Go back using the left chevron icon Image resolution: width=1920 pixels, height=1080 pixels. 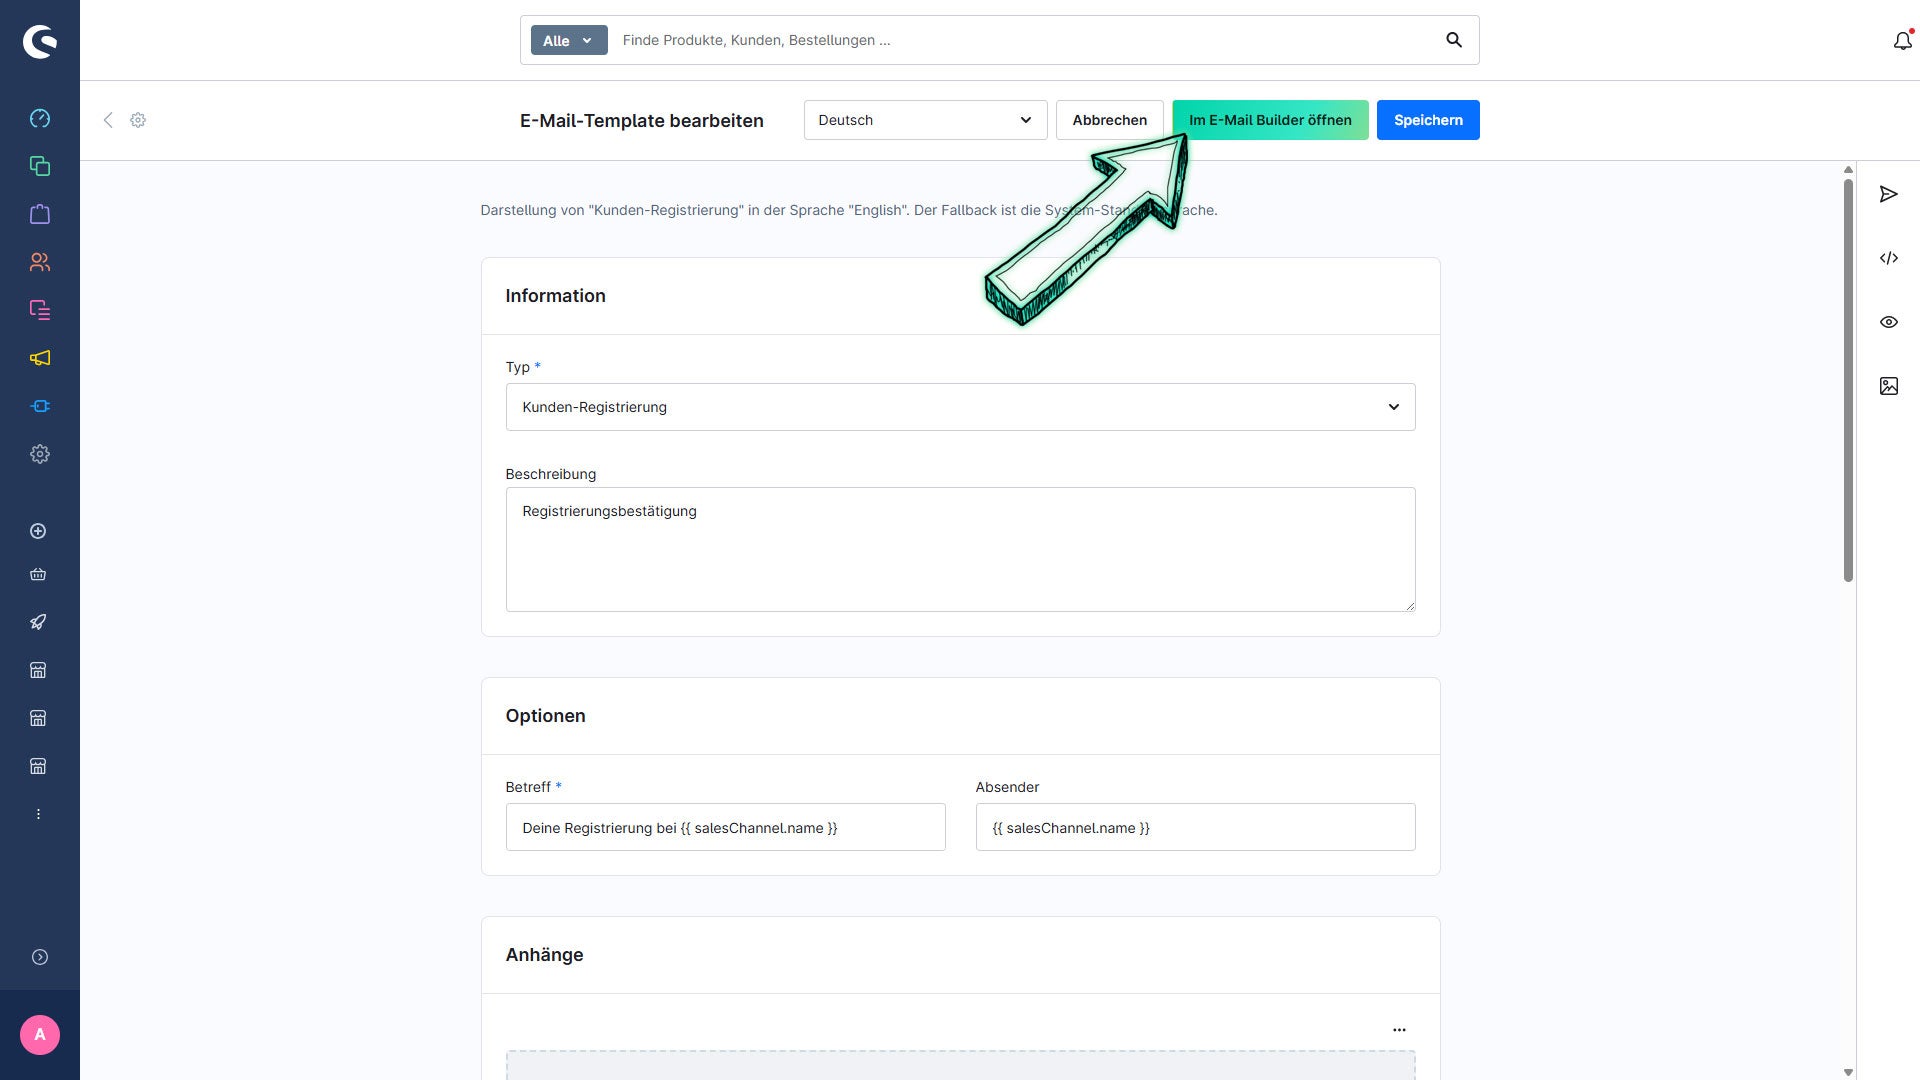[108, 120]
